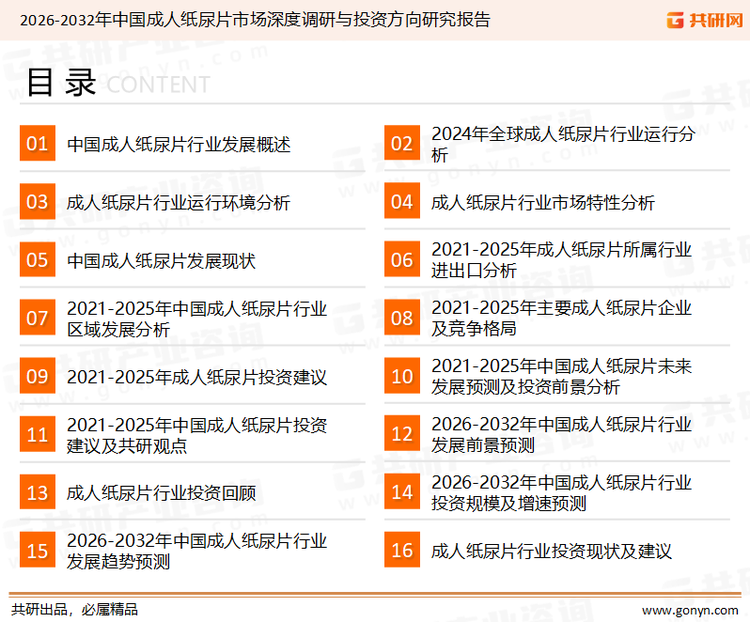750x622 pixels.
Task: Click the orange 10 number box
Action: pyautogui.click(x=402, y=376)
